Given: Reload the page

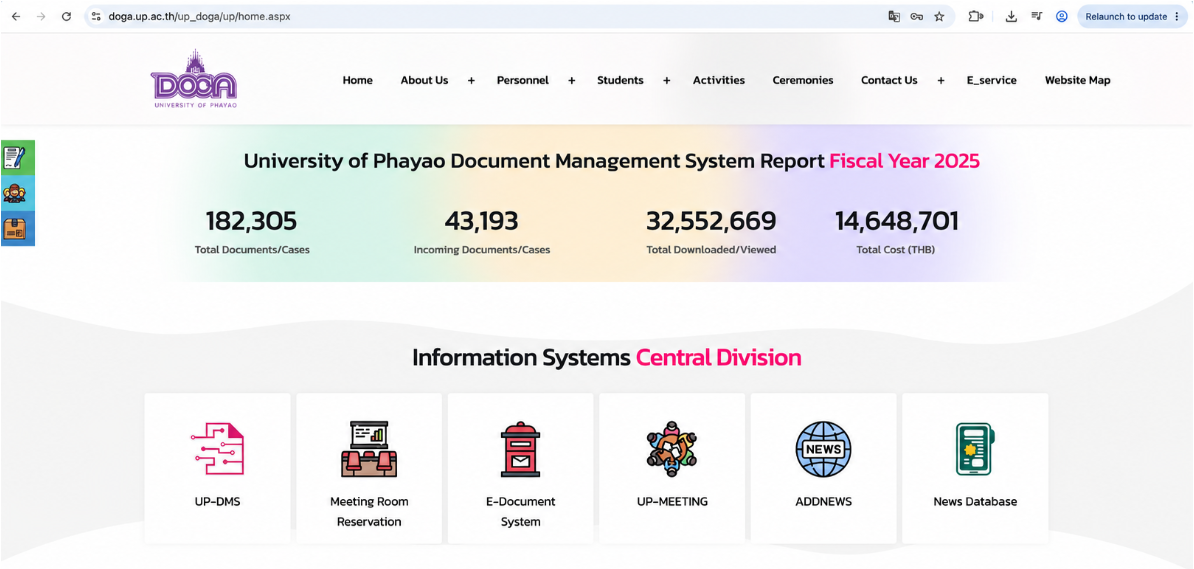Looking at the screenshot, I should pyautogui.click(x=66, y=16).
